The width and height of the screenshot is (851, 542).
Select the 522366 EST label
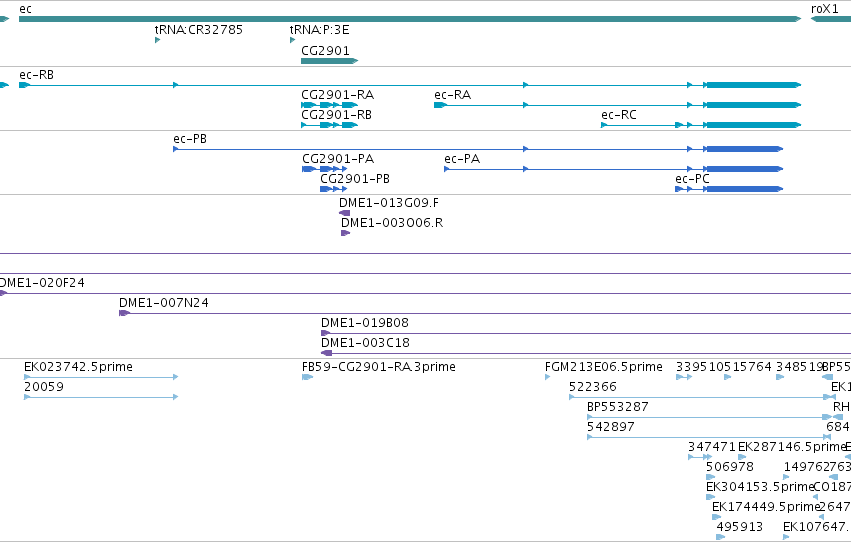(593, 387)
